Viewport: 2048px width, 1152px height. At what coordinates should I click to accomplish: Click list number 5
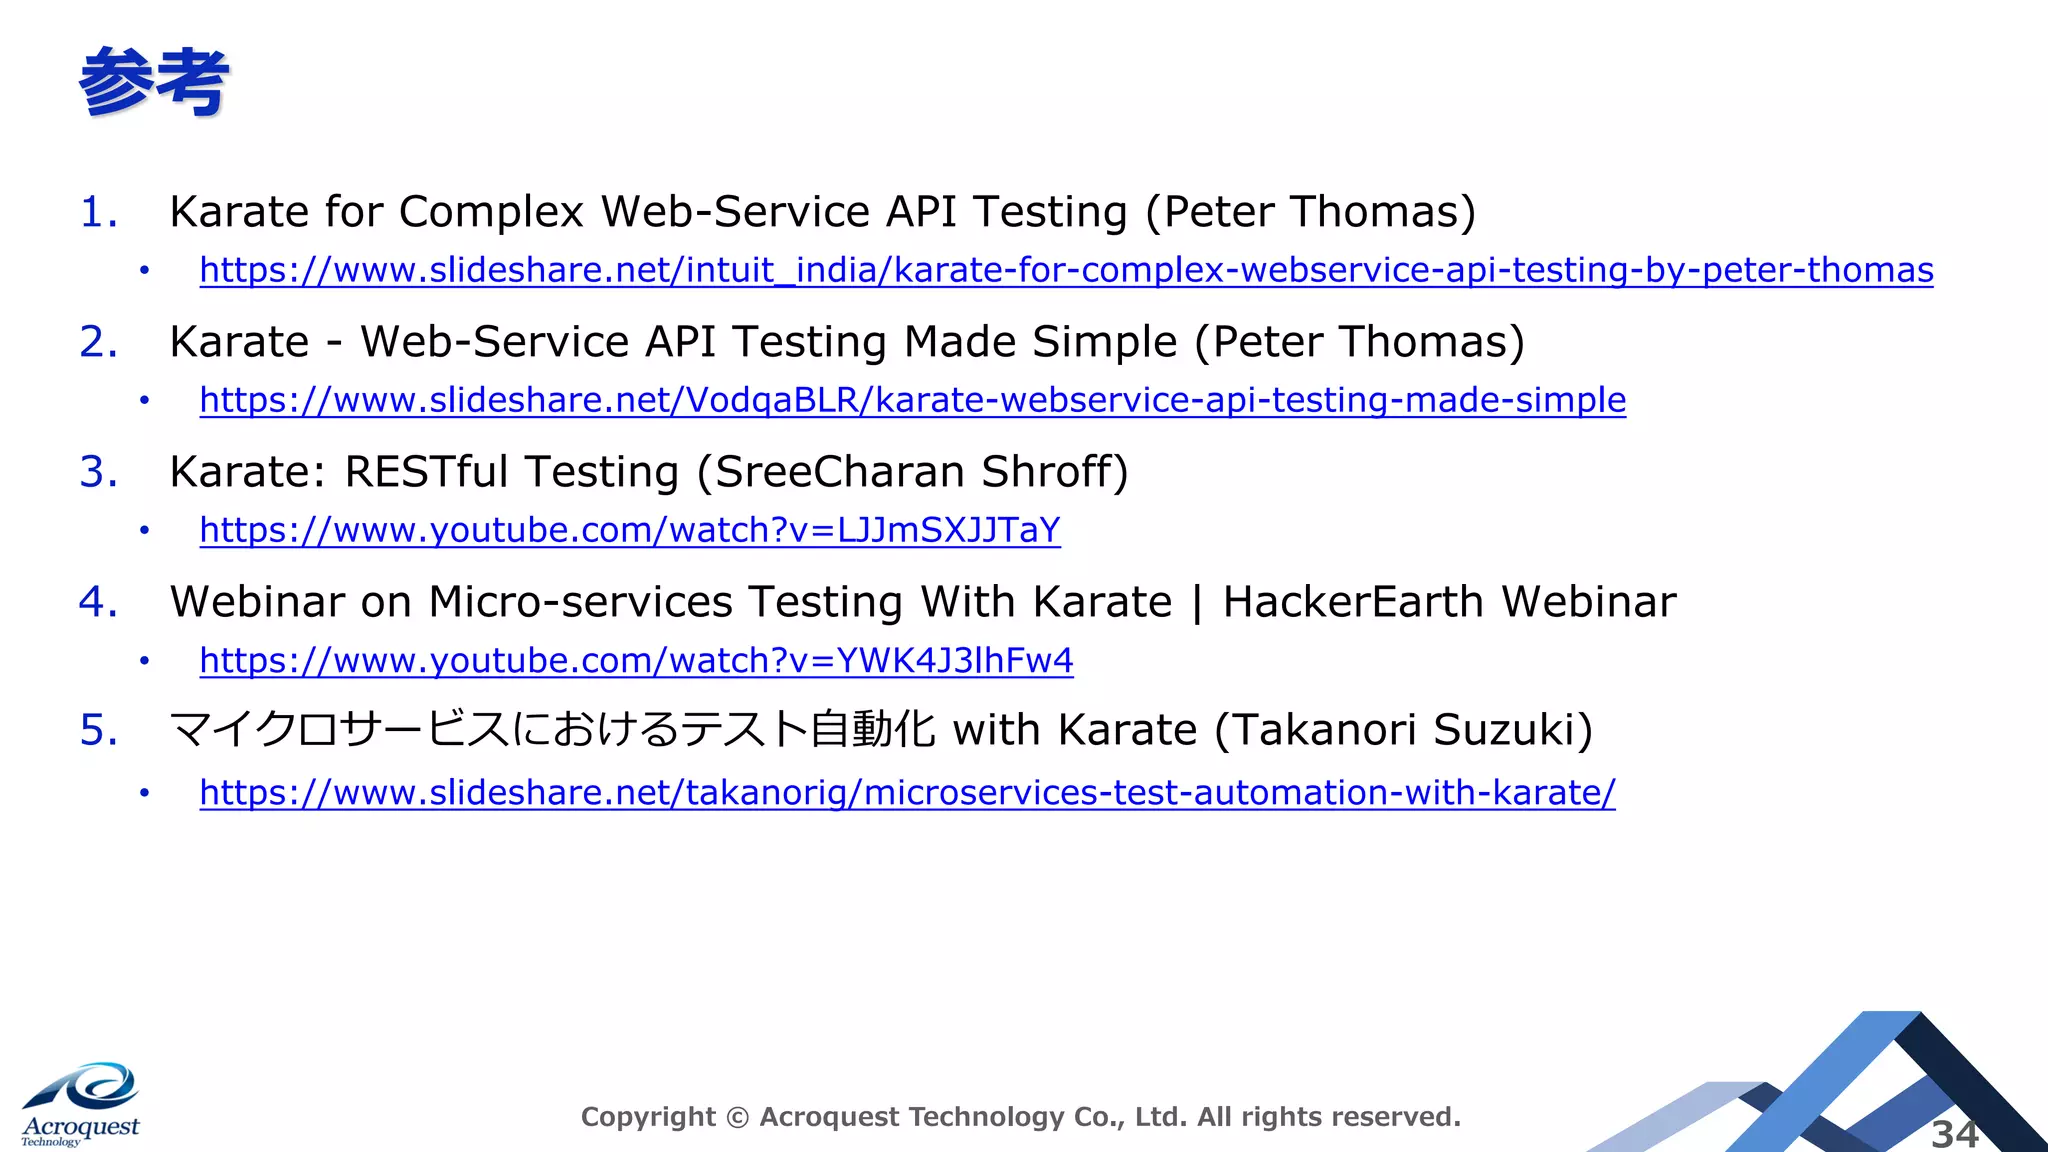pos(98,730)
